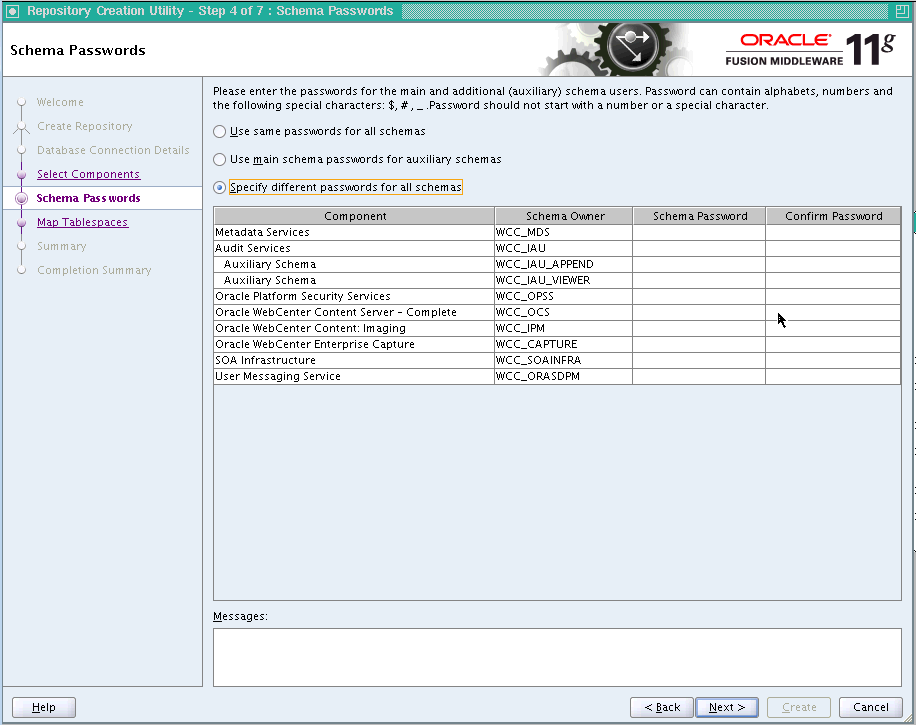Click Confirm Password field for WCC_CAPTURE
The image size is (916, 725).
point(833,344)
